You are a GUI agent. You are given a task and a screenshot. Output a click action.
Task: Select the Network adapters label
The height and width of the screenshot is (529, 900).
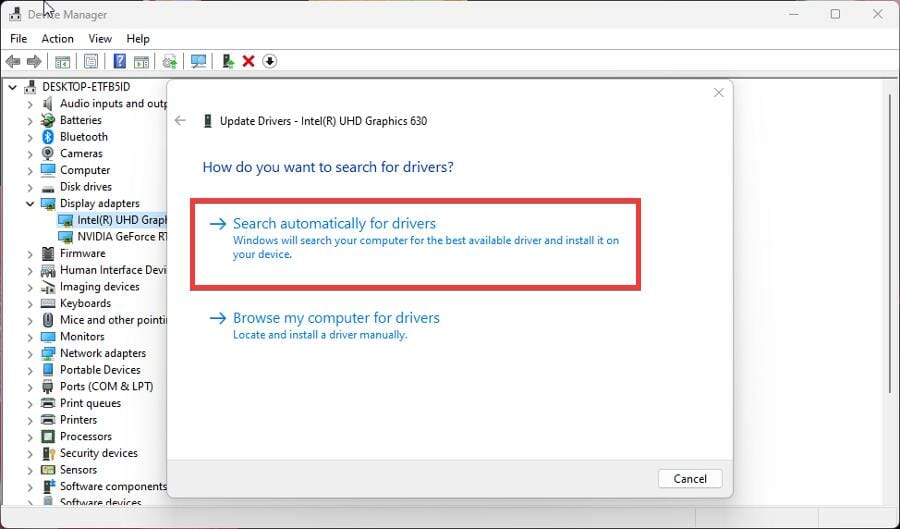103,353
